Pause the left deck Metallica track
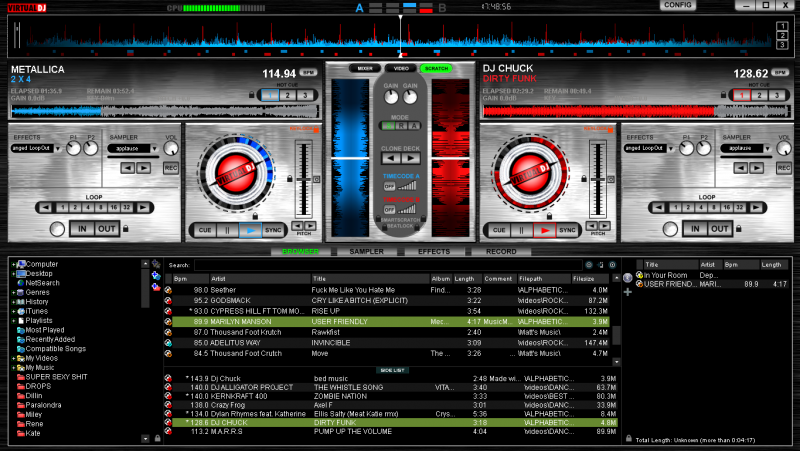800x451 pixels. click(x=227, y=230)
